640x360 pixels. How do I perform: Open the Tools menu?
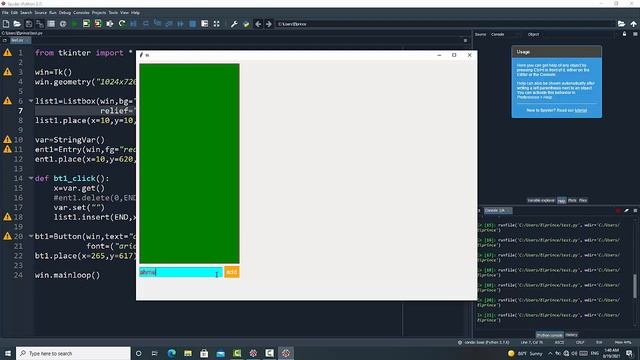113,13
